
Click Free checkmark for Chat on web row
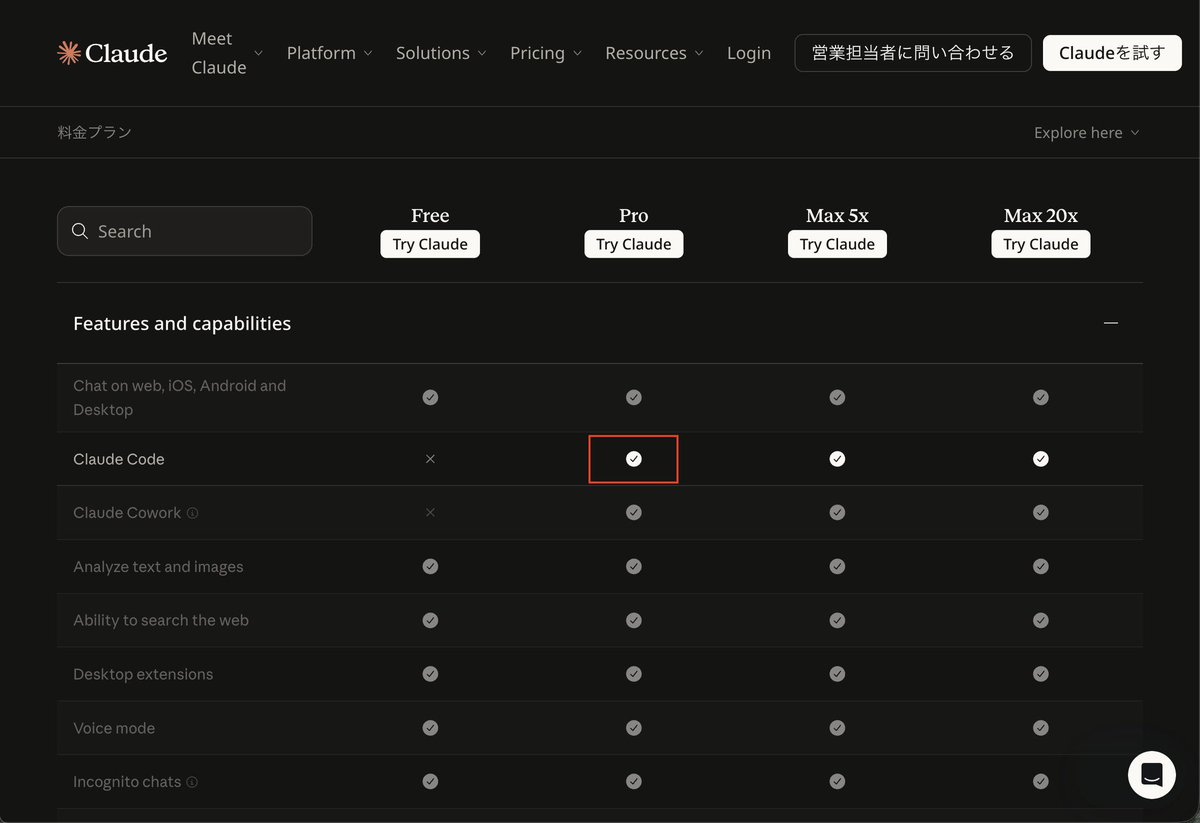click(430, 397)
